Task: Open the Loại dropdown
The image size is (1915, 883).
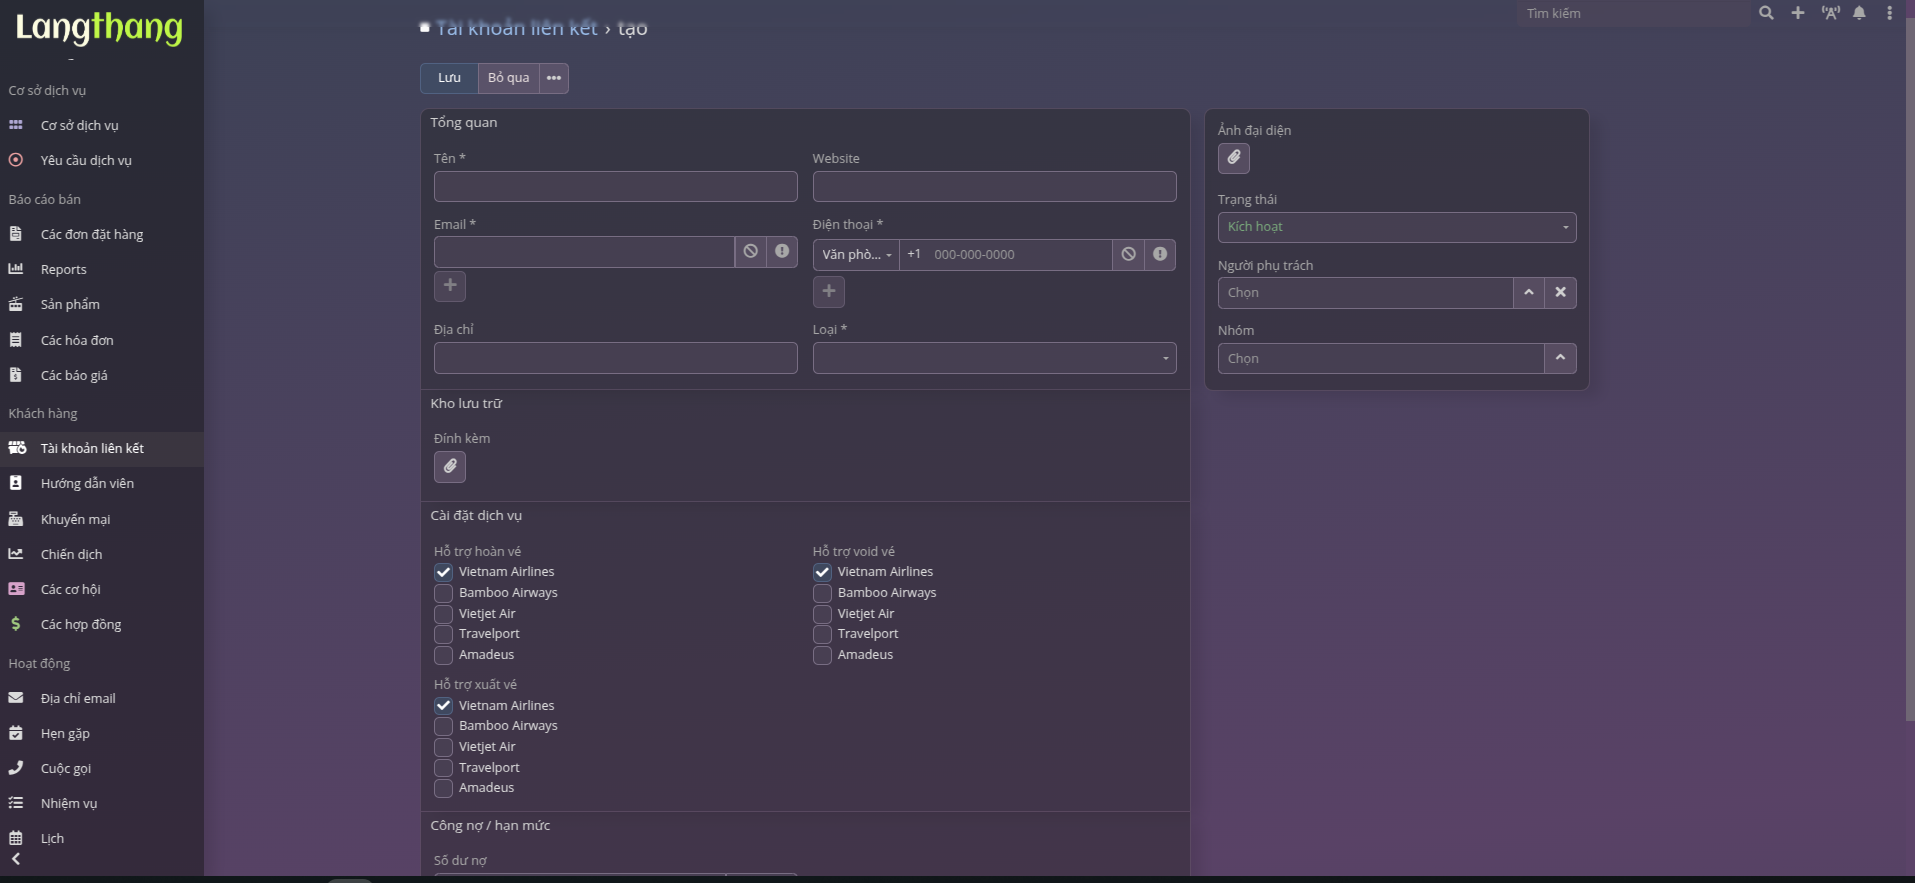Action: [x=994, y=358]
